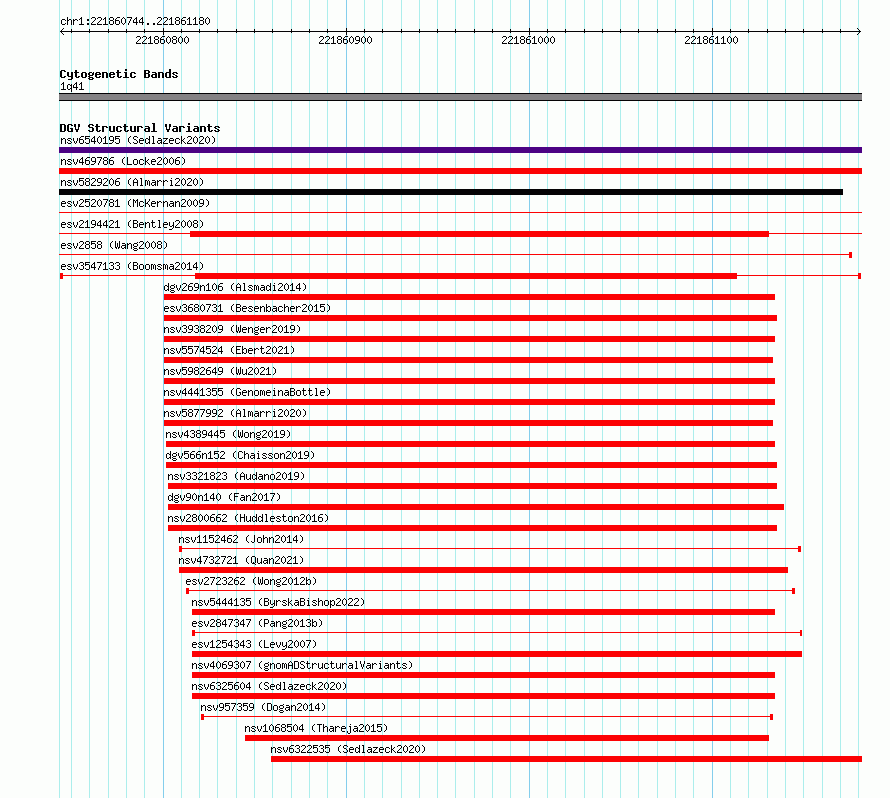This screenshot has width=890, height=798.
Task: Select esv1254343 (Levy2007) label
Action: (254, 644)
